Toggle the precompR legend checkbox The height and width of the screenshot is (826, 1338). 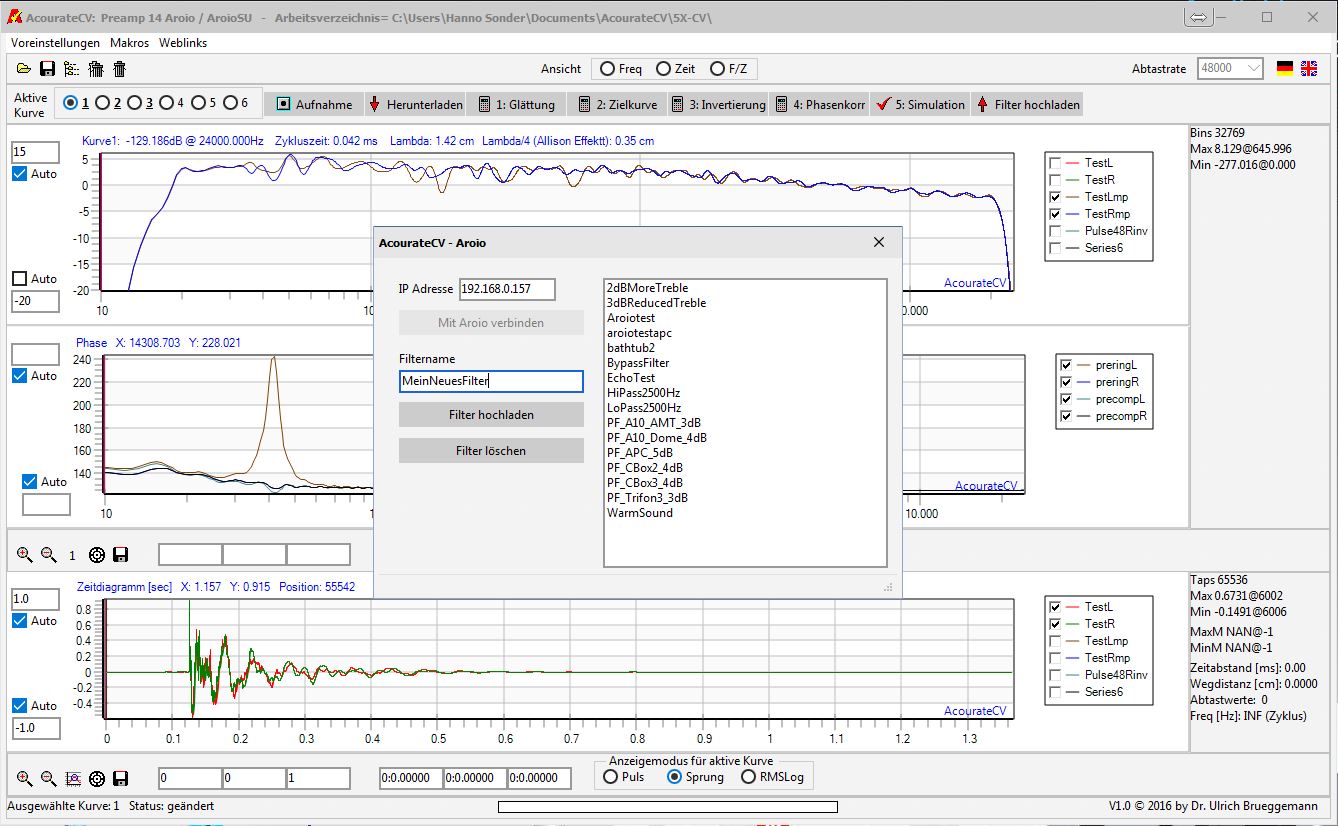1067,416
